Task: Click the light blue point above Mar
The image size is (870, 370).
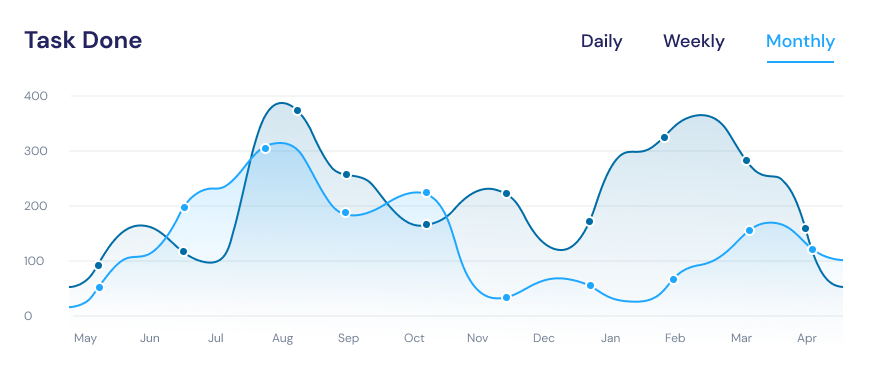Action: 750,231
